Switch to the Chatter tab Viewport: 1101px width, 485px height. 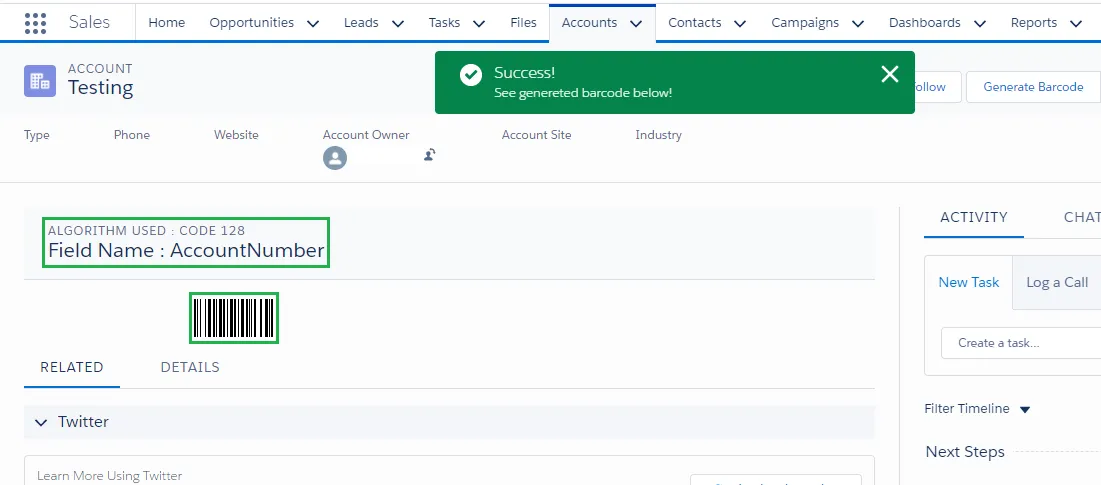pos(1082,218)
